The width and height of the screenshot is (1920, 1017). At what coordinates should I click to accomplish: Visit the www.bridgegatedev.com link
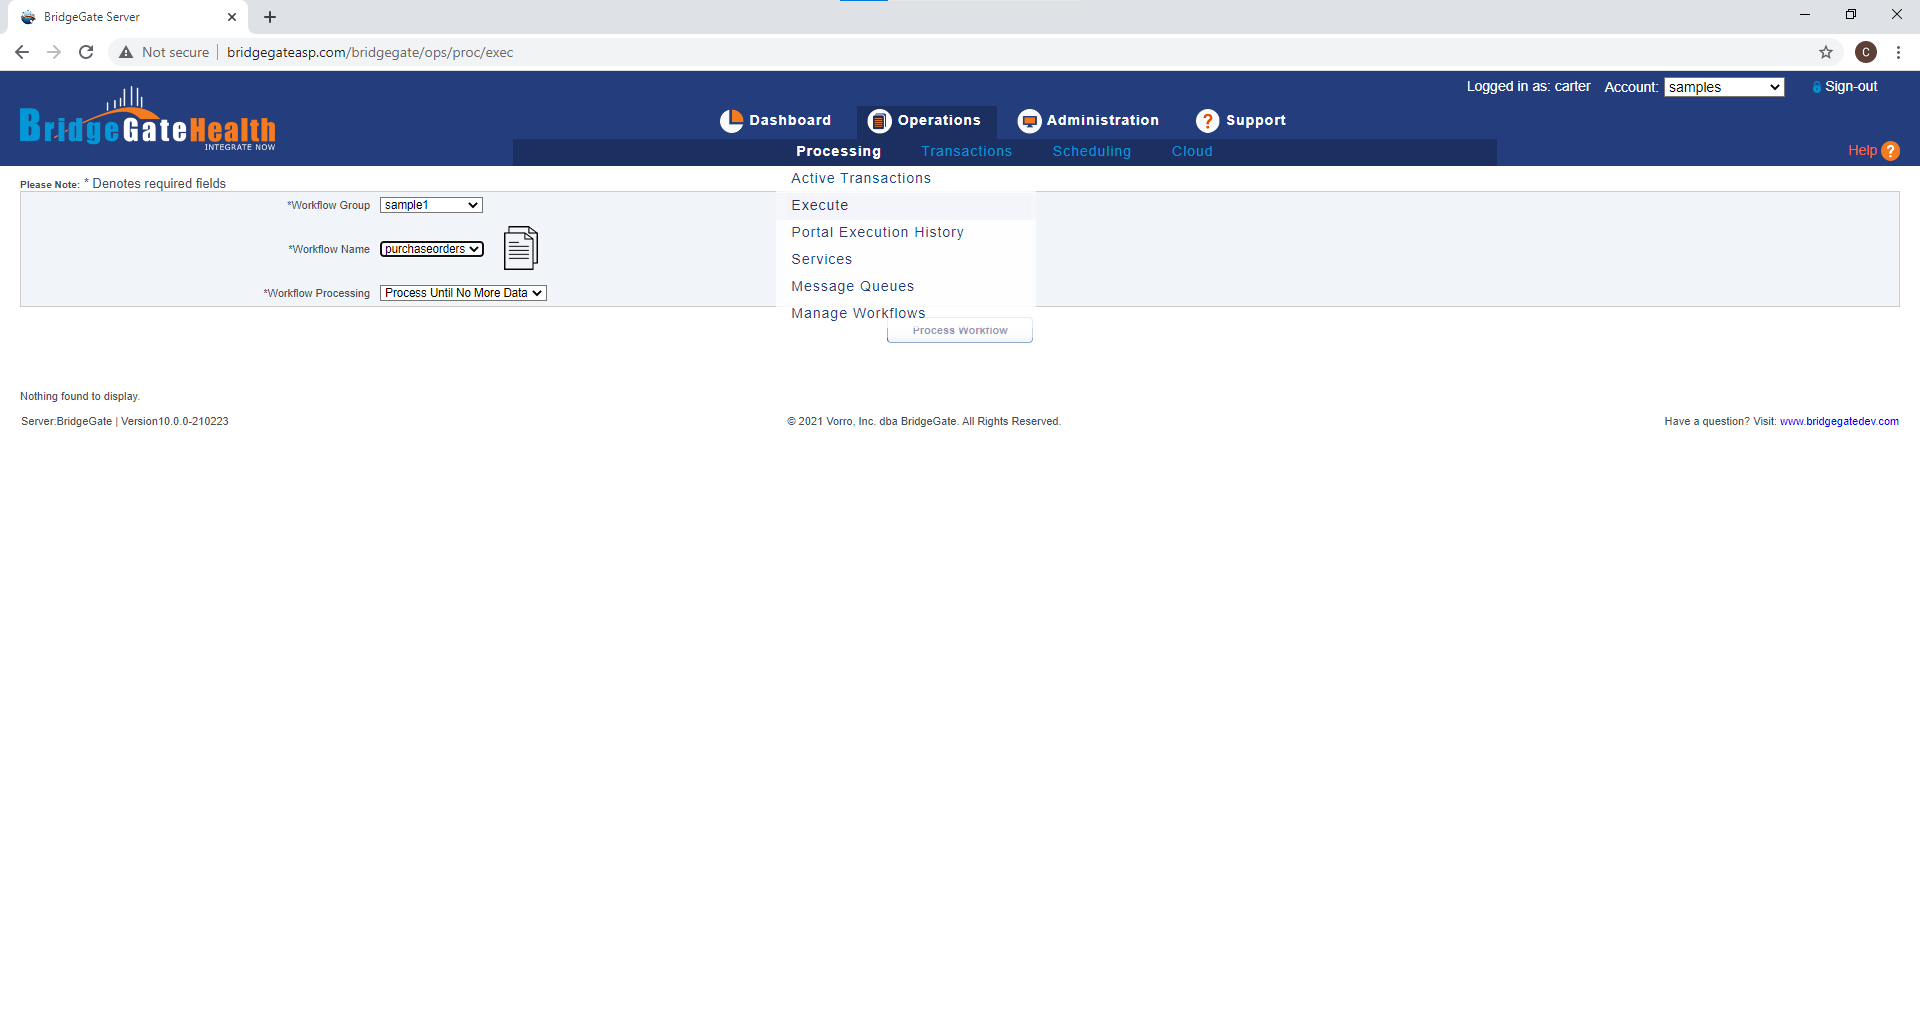[x=1838, y=421]
